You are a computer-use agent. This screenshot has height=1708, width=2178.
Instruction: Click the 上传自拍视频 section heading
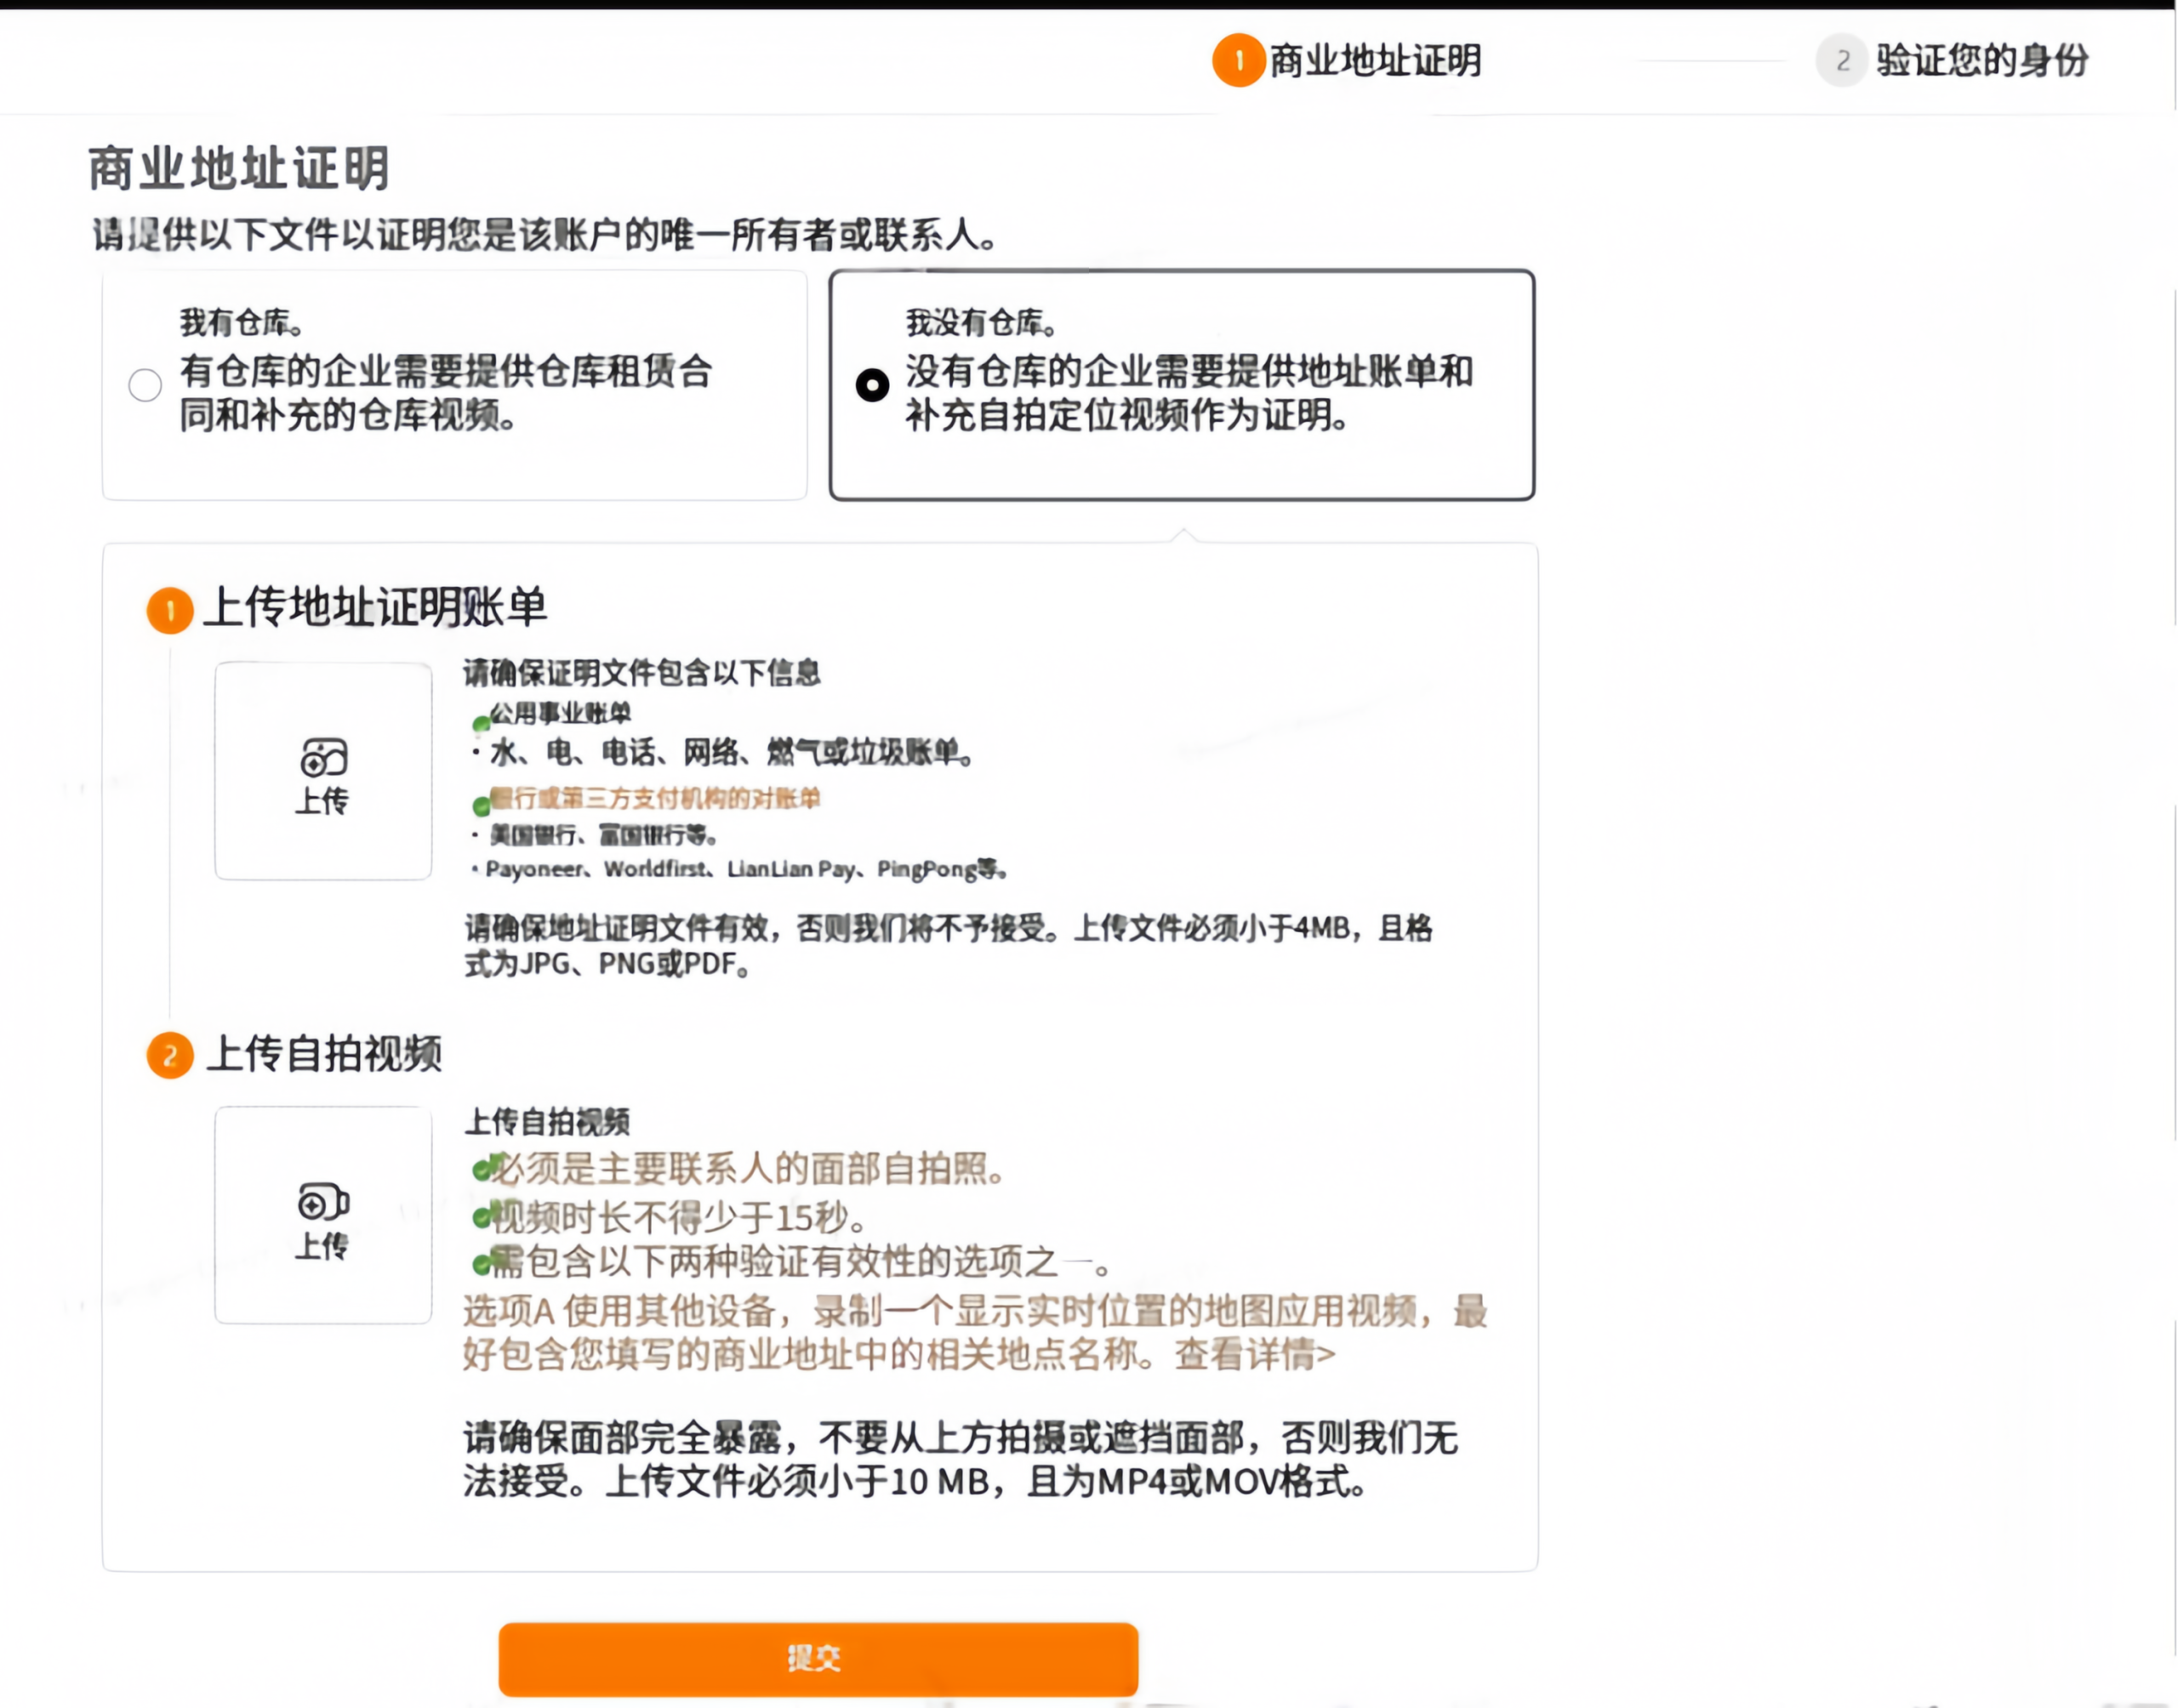coord(324,1054)
